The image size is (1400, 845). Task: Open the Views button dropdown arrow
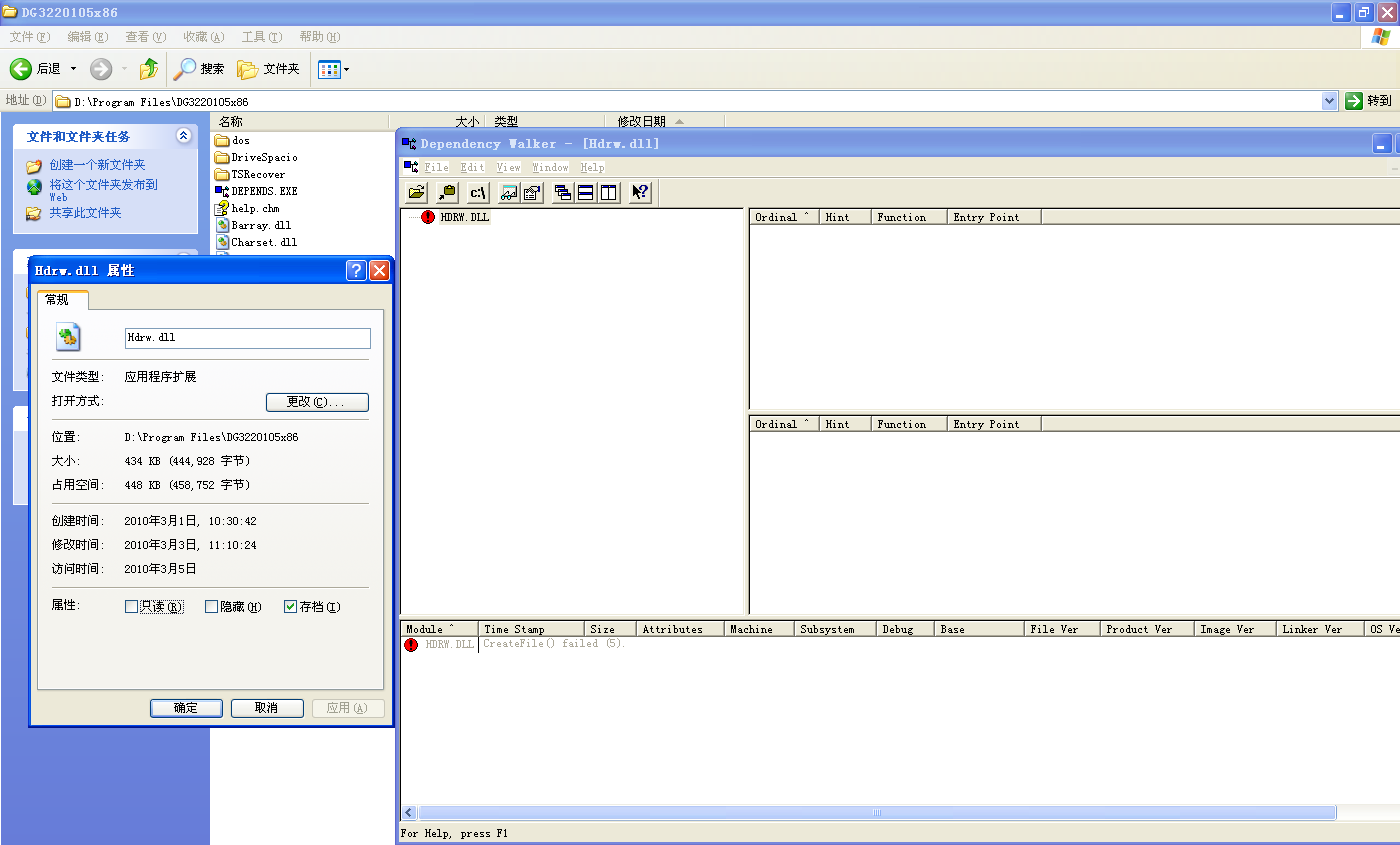(x=346, y=69)
